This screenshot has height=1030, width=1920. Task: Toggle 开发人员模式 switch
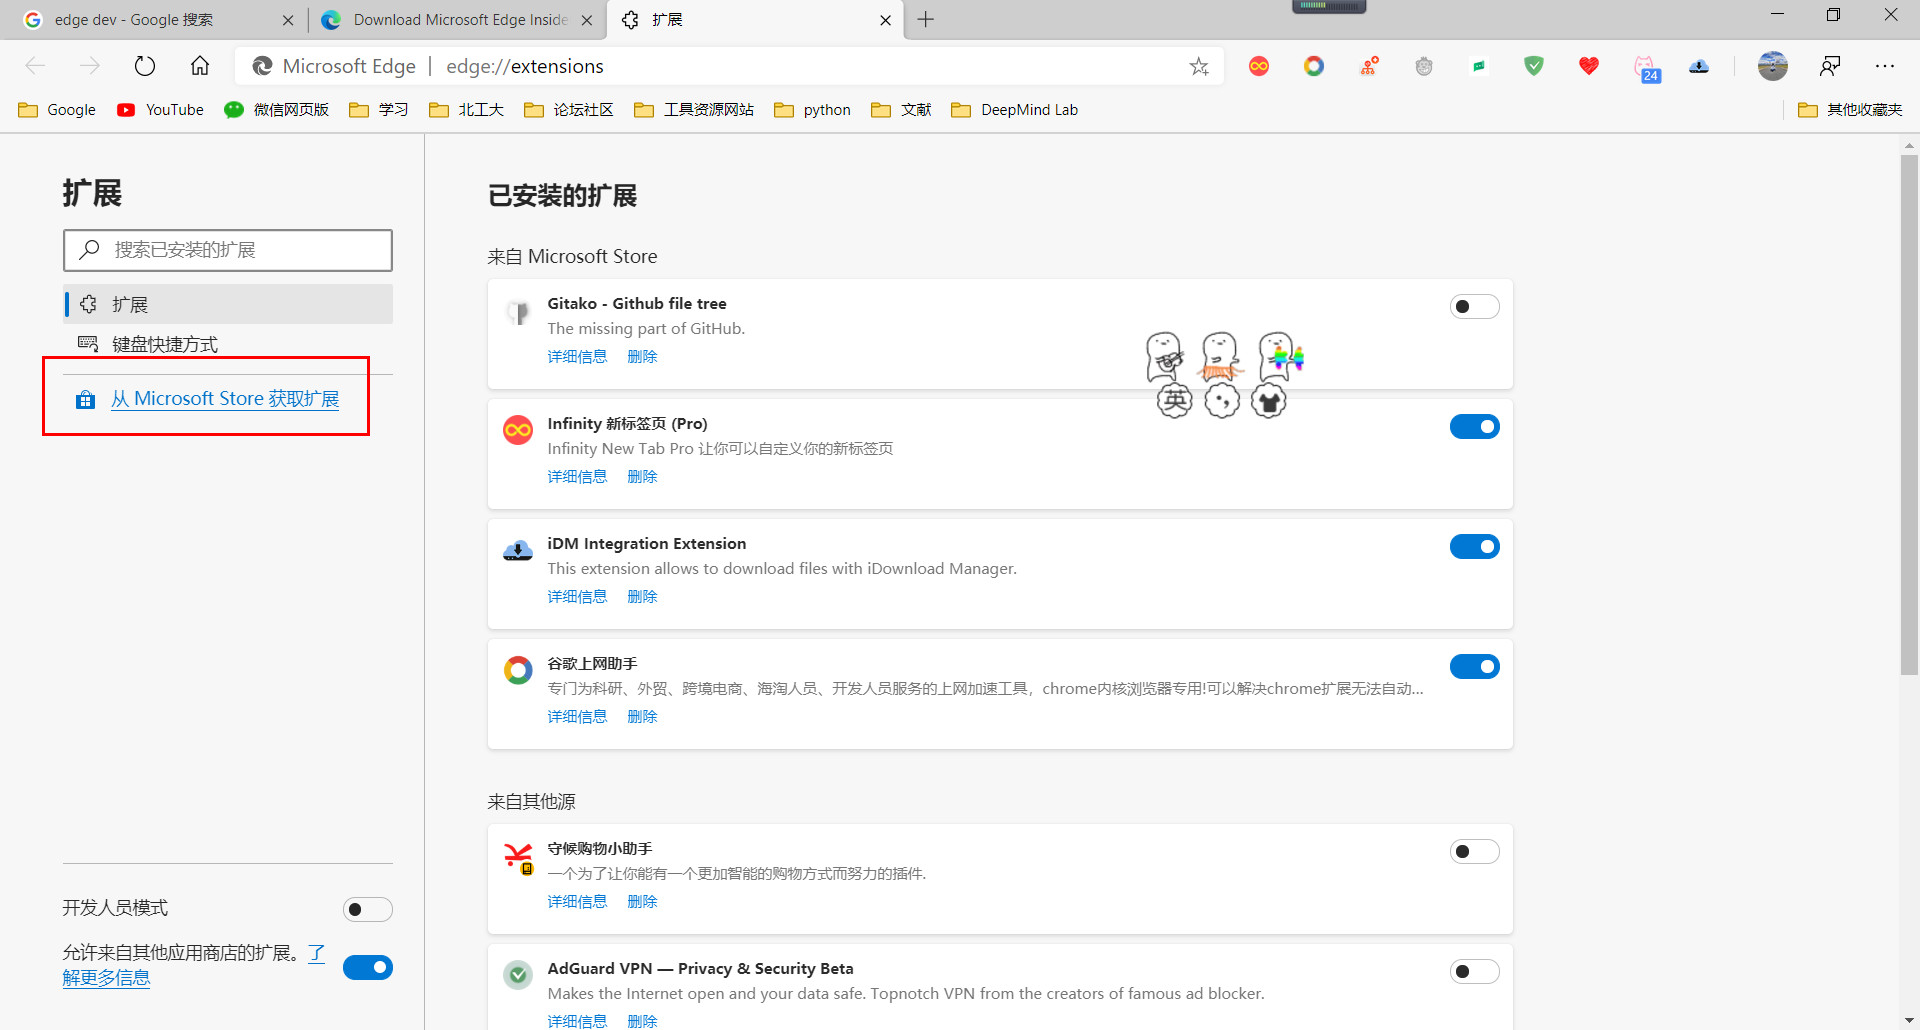[367, 909]
